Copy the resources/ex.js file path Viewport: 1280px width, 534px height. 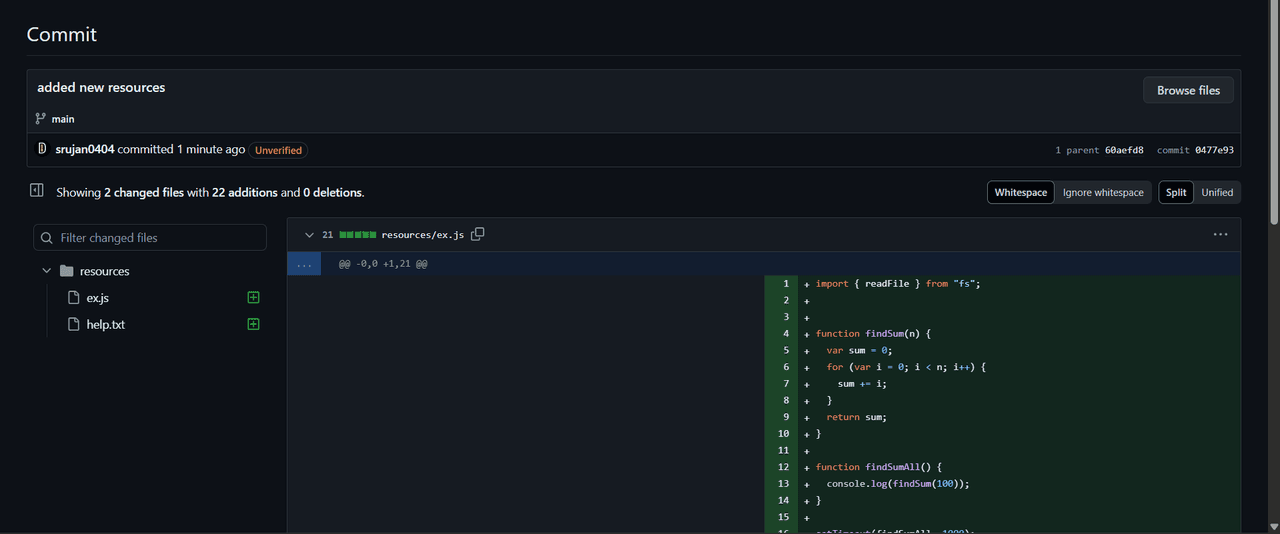click(478, 234)
